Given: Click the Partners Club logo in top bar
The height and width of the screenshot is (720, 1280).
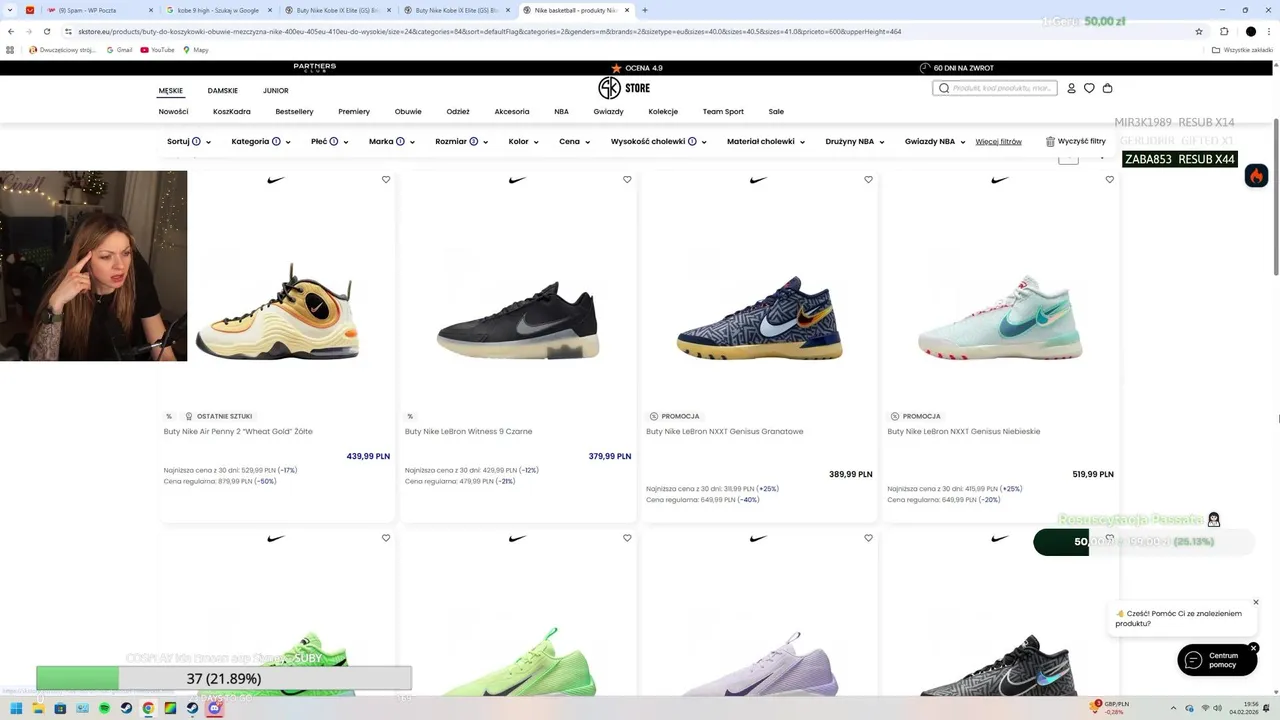Looking at the screenshot, I should [315, 68].
